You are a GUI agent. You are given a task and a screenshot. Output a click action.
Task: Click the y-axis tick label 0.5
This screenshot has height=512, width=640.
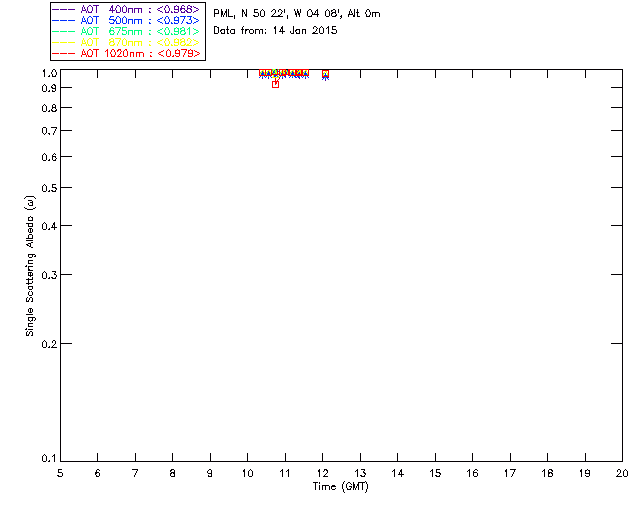coord(49,188)
